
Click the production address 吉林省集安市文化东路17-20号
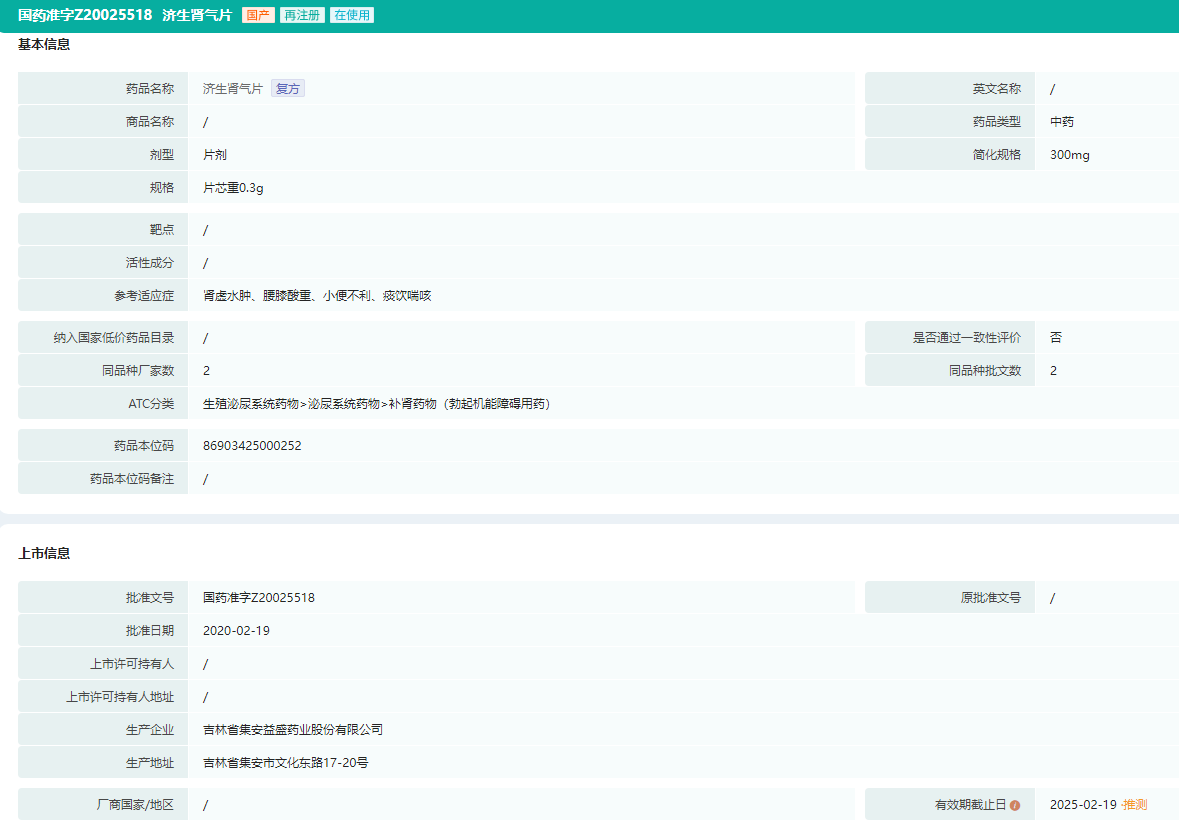285,763
